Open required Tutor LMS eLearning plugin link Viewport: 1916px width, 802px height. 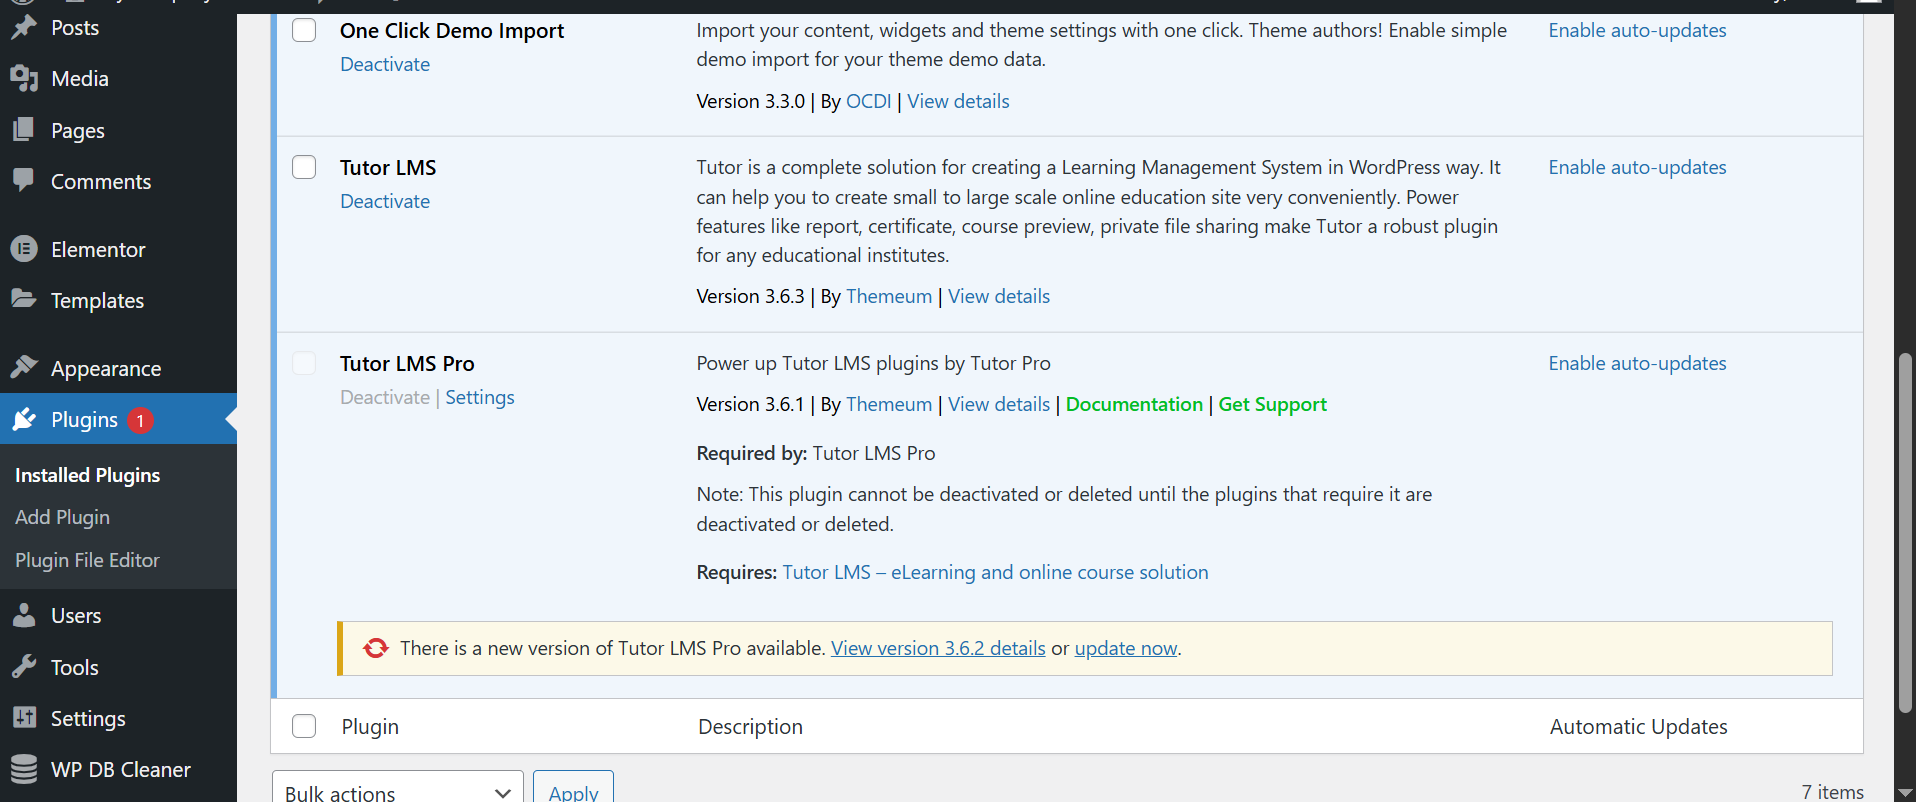(995, 572)
